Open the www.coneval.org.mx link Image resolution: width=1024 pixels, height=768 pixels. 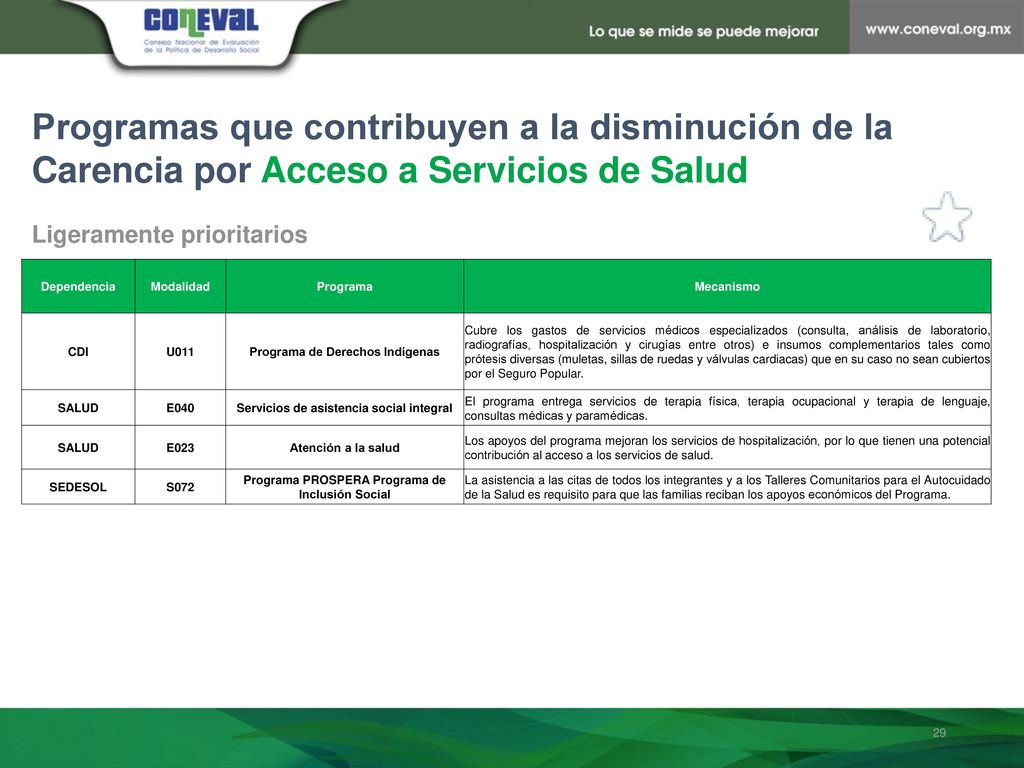(938, 29)
